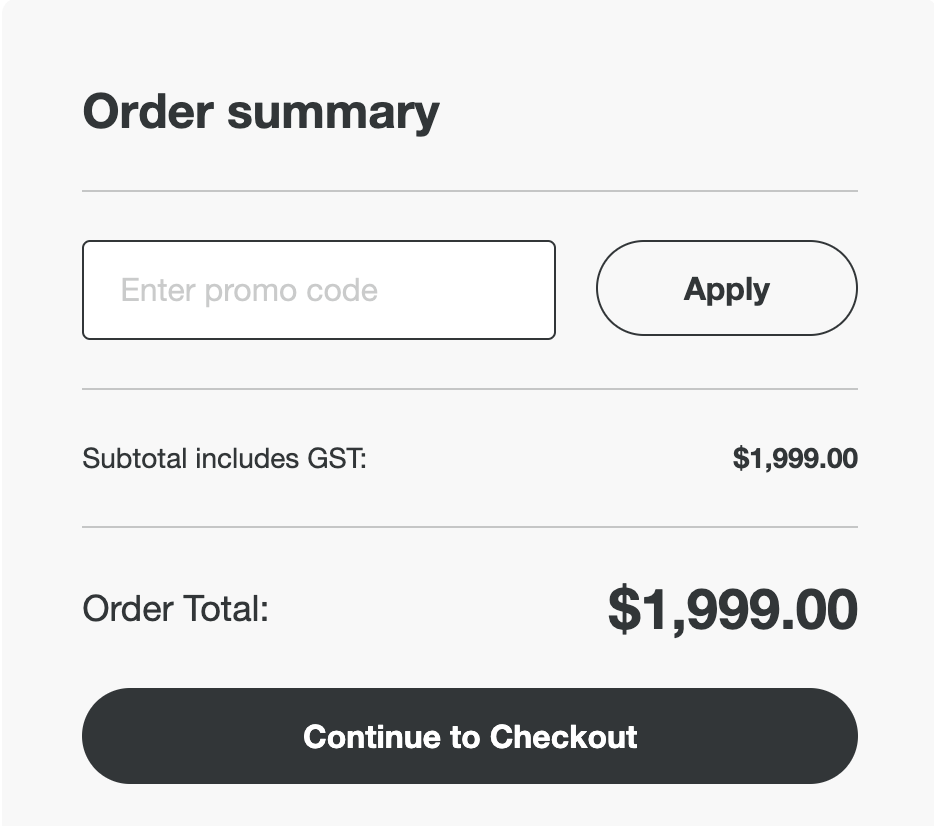Viewport: 934px width, 826px height.
Task: Click the rounded Apply pill button
Action: 726,289
